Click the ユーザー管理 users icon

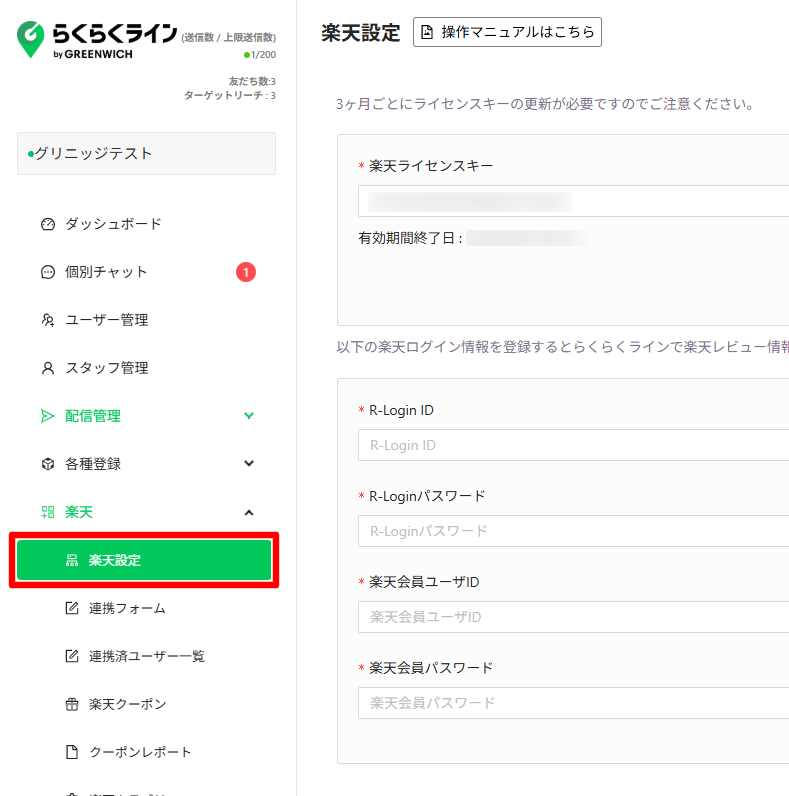pos(48,320)
